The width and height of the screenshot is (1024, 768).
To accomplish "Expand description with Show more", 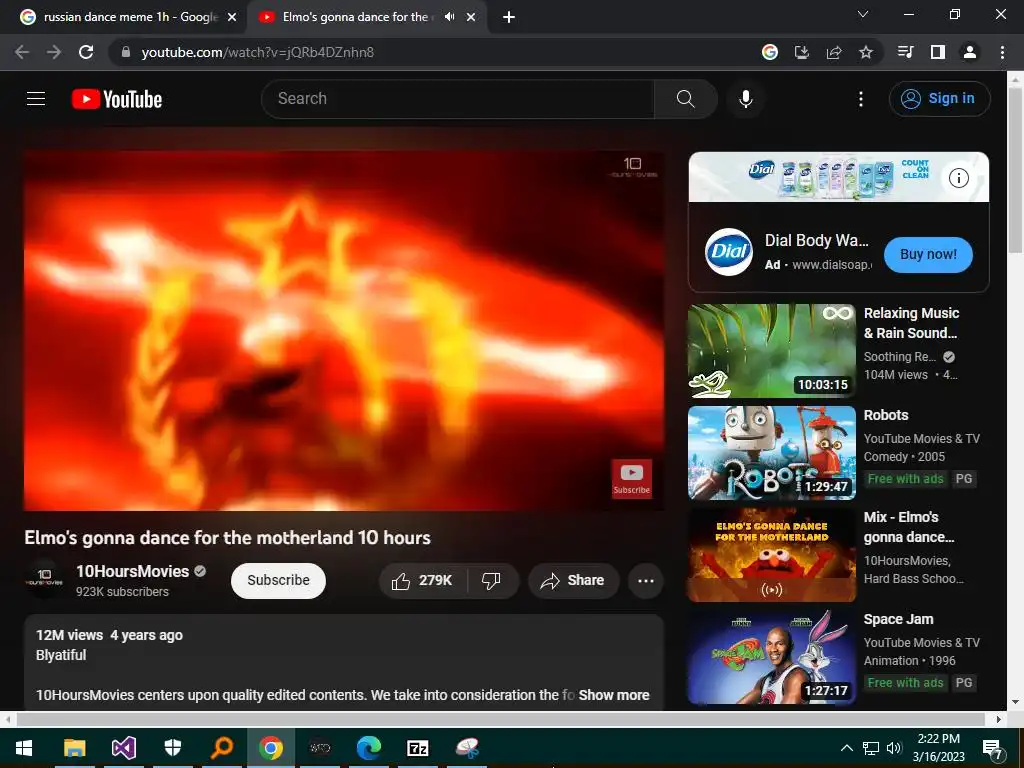I will 614,695.
